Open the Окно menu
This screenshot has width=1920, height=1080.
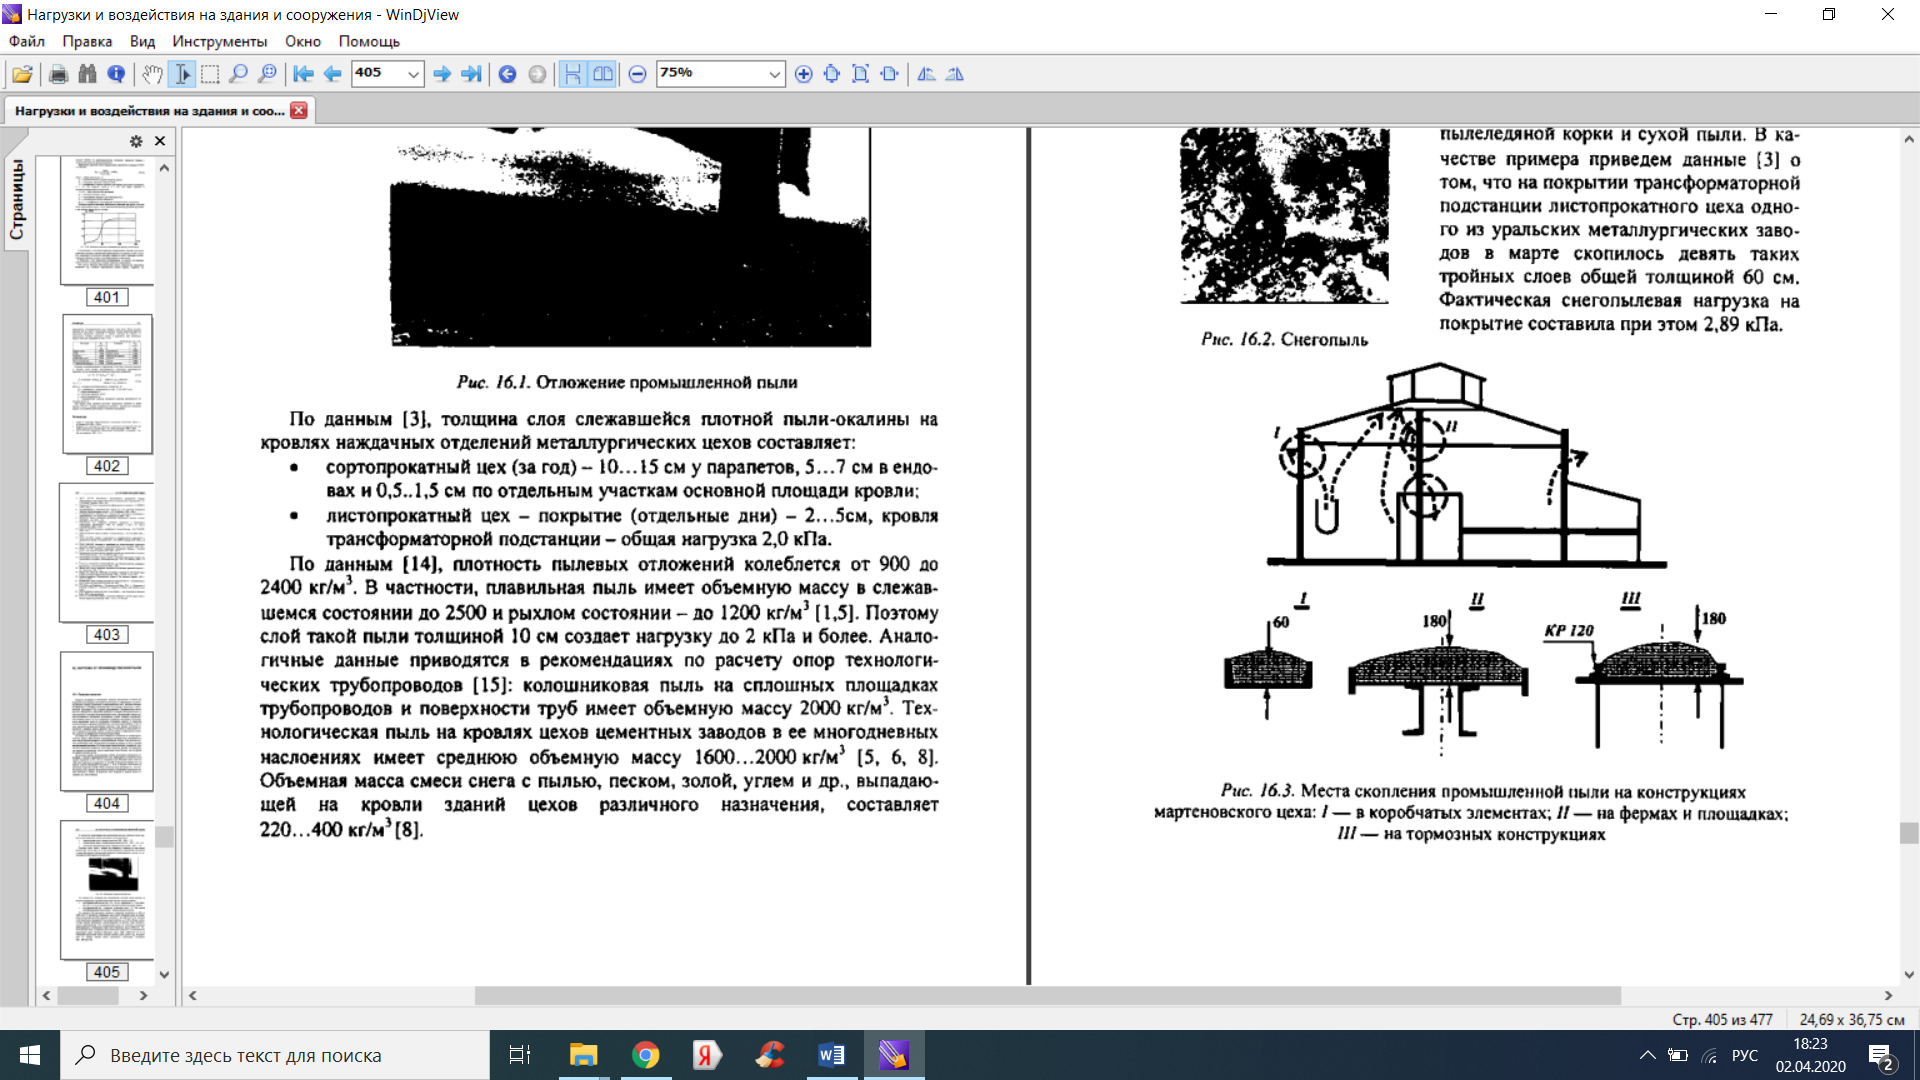(x=303, y=41)
